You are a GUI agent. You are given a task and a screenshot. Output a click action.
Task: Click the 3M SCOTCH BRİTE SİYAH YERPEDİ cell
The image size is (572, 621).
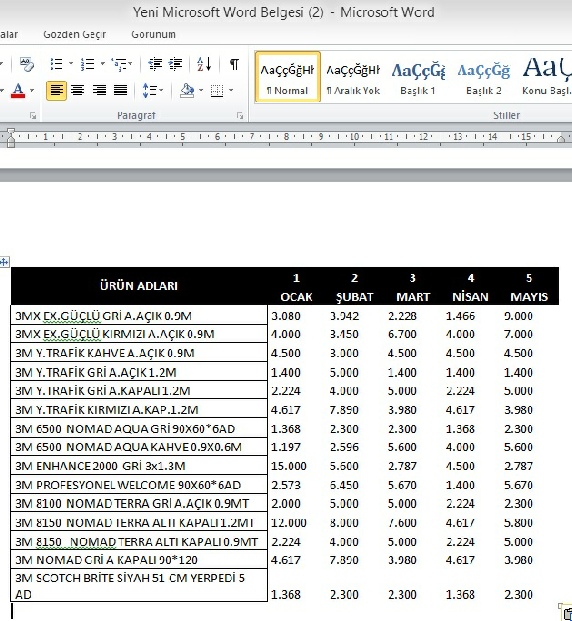point(139,585)
